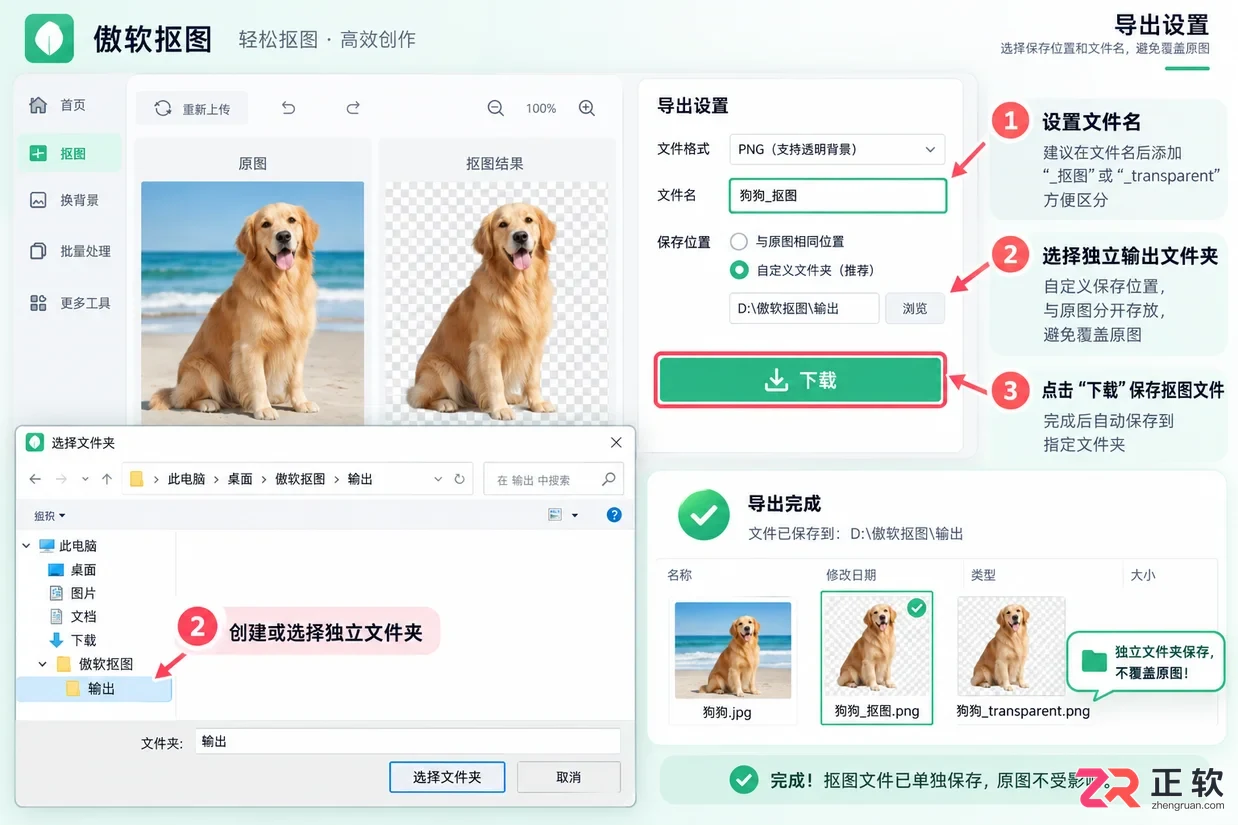Click the 重新上传 refresh icon button
This screenshot has height=825, width=1238.
click(192, 108)
